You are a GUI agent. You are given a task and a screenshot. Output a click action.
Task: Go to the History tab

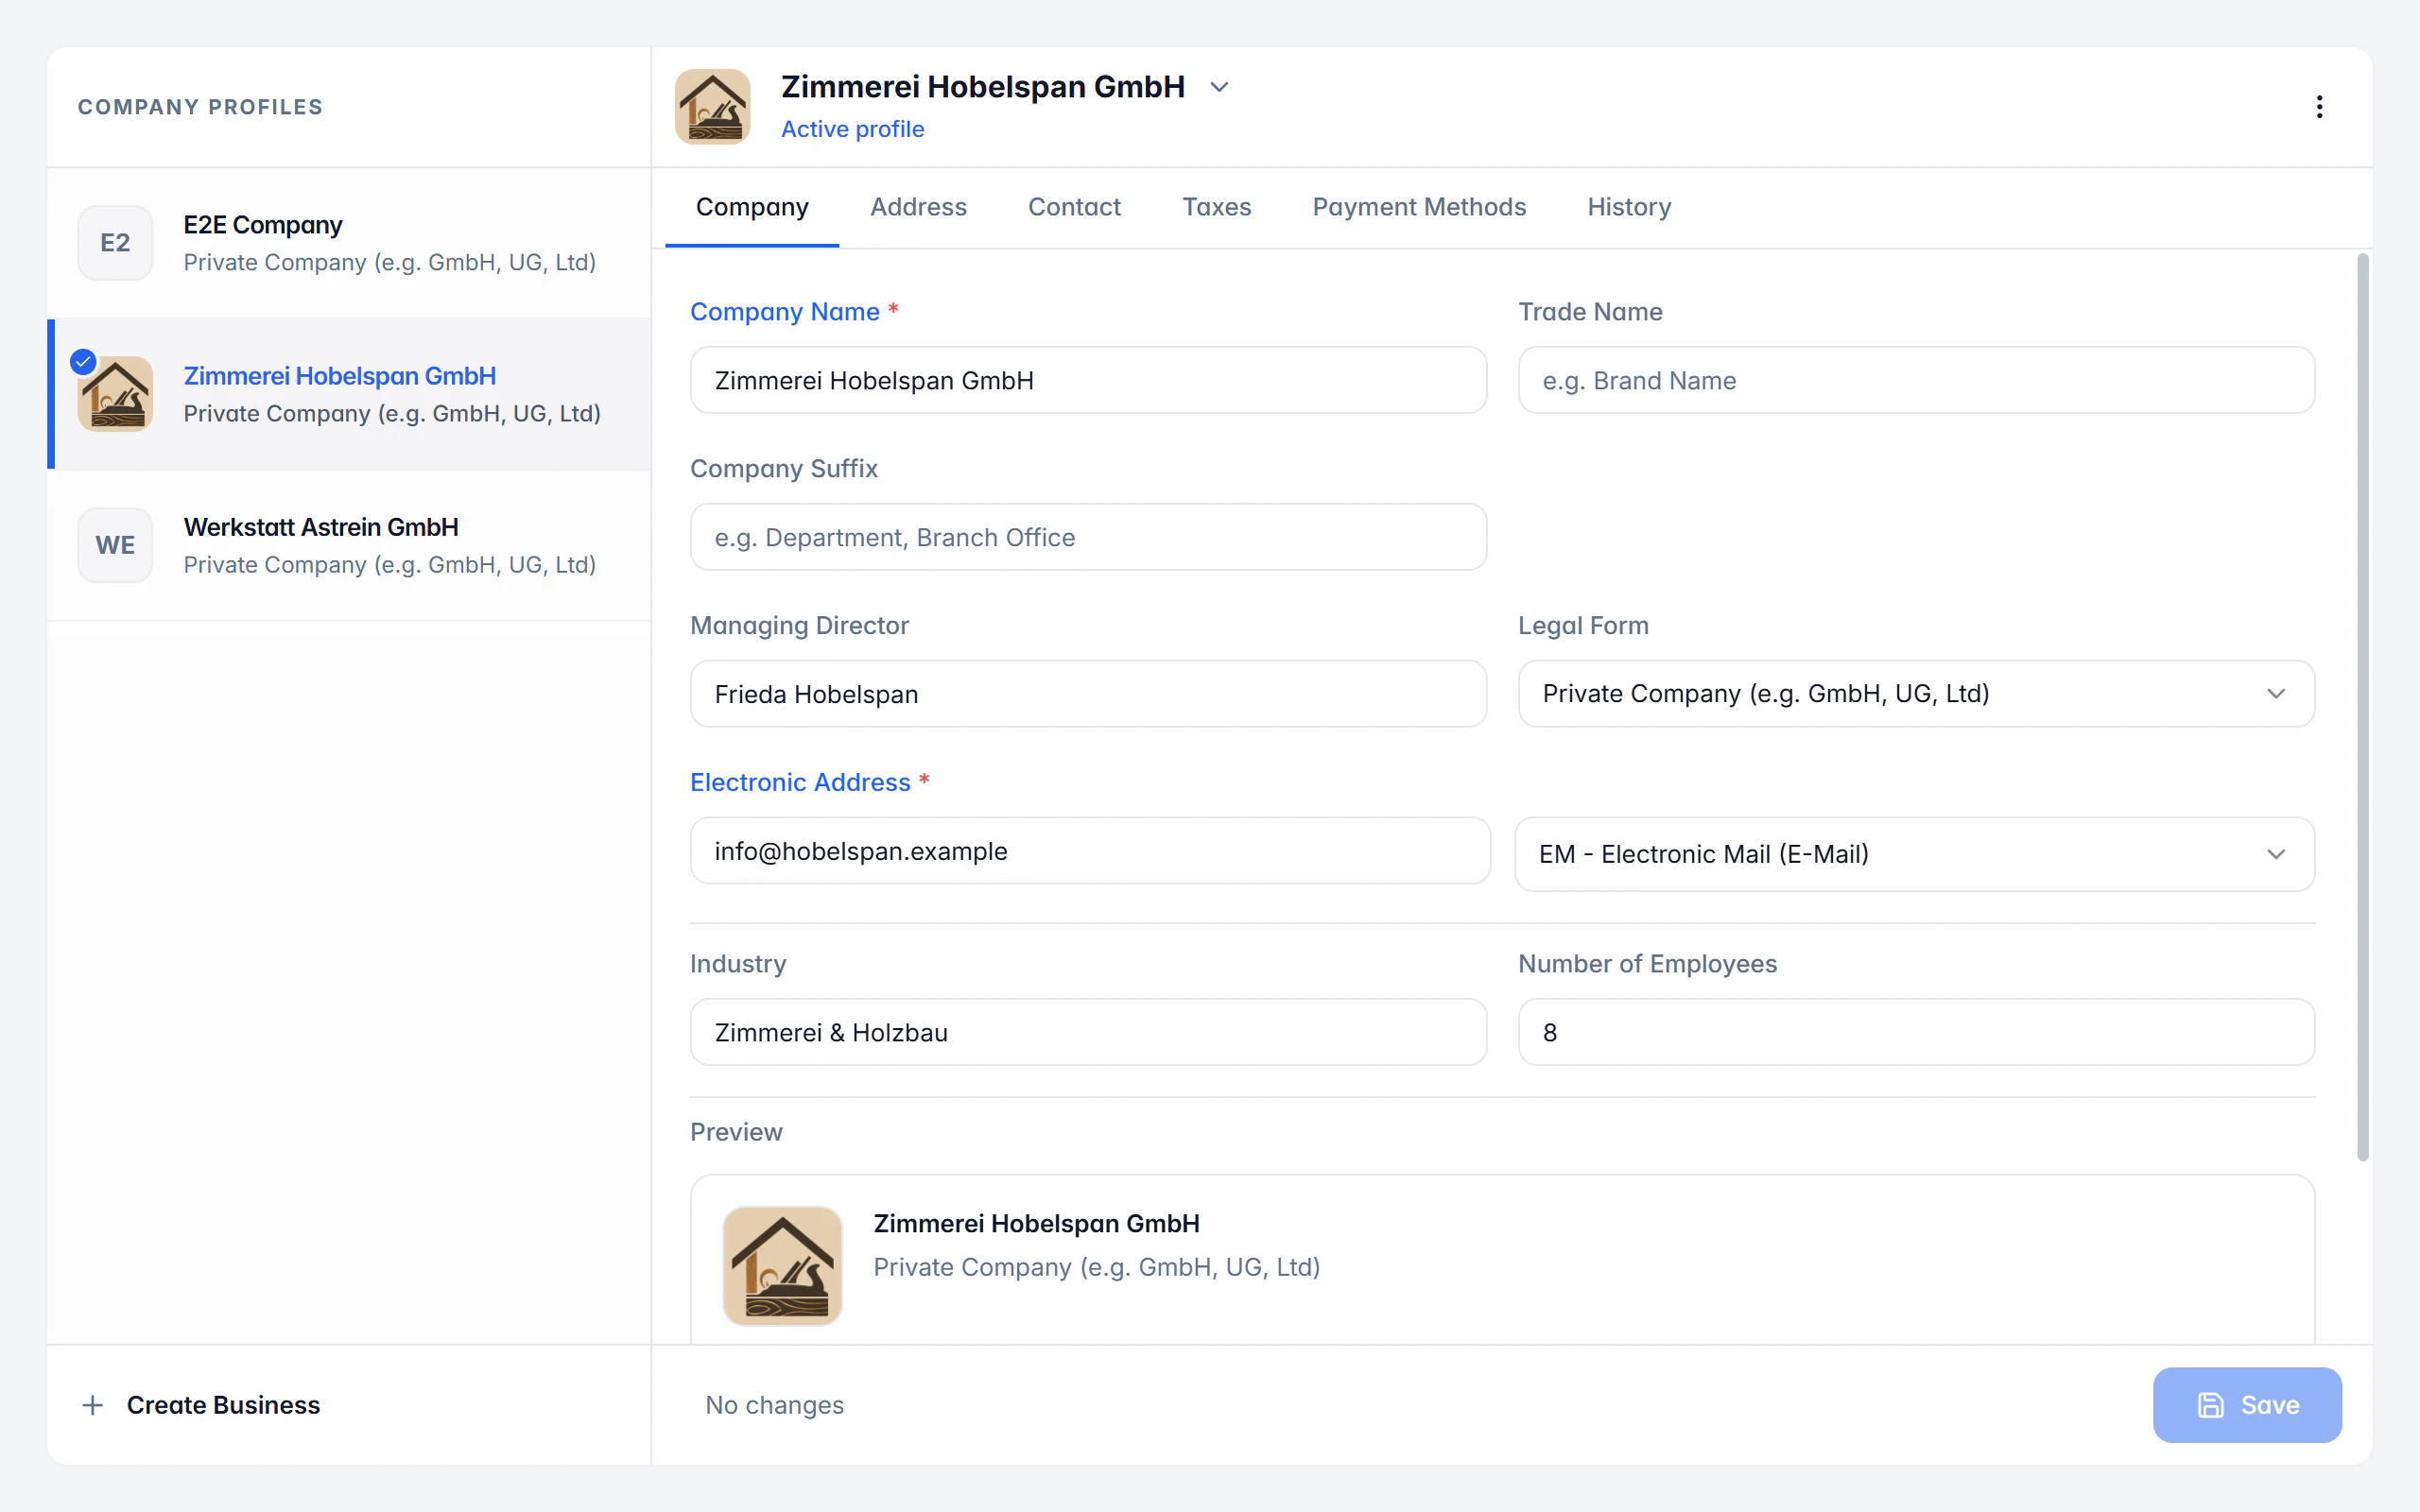click(x=1629, y=207)
